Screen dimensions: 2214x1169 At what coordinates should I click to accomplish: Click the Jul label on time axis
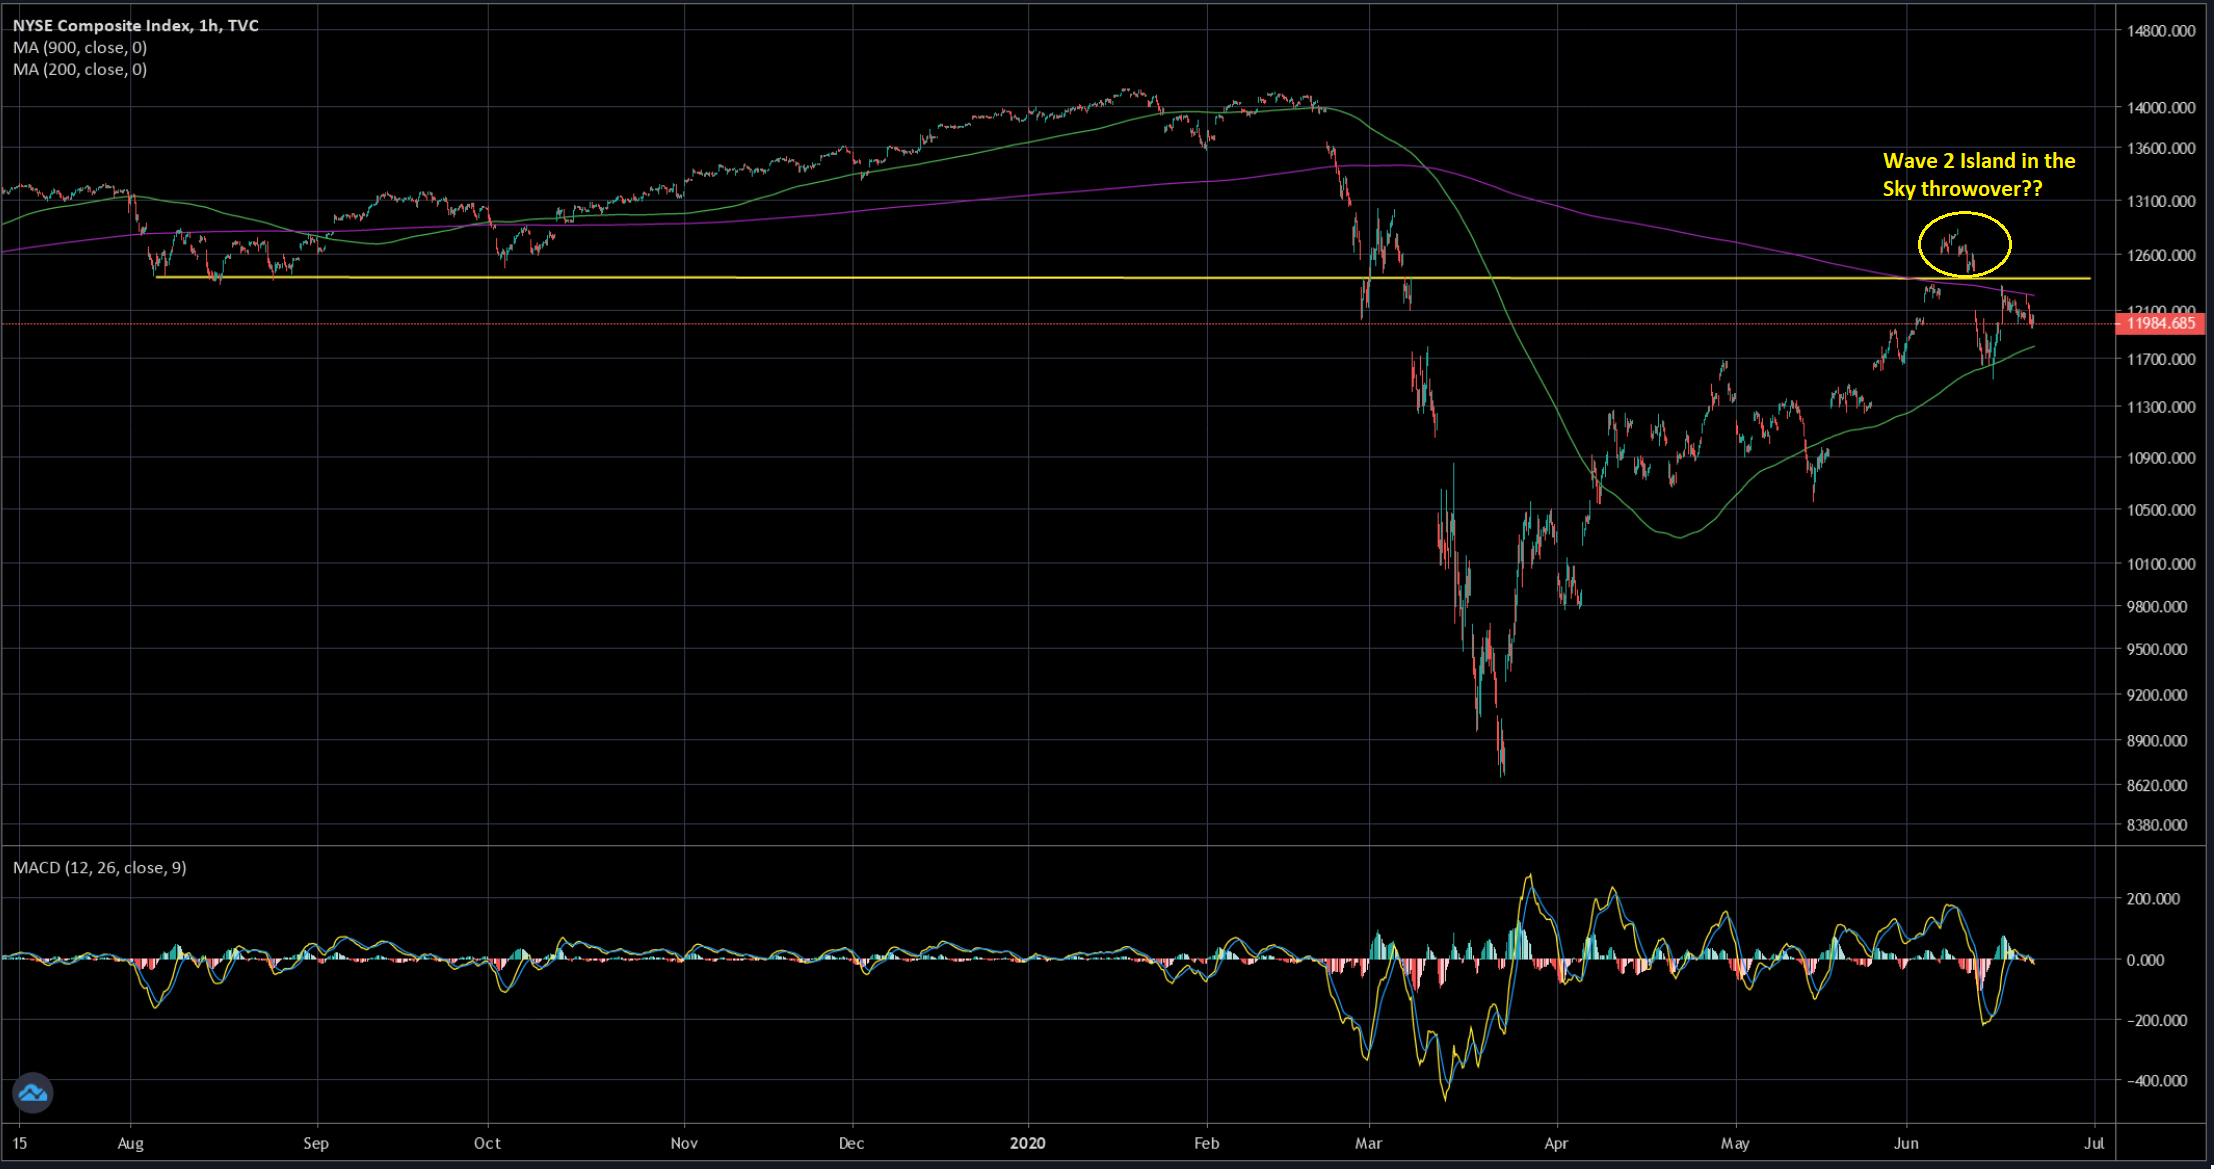click(2094, 1143)
